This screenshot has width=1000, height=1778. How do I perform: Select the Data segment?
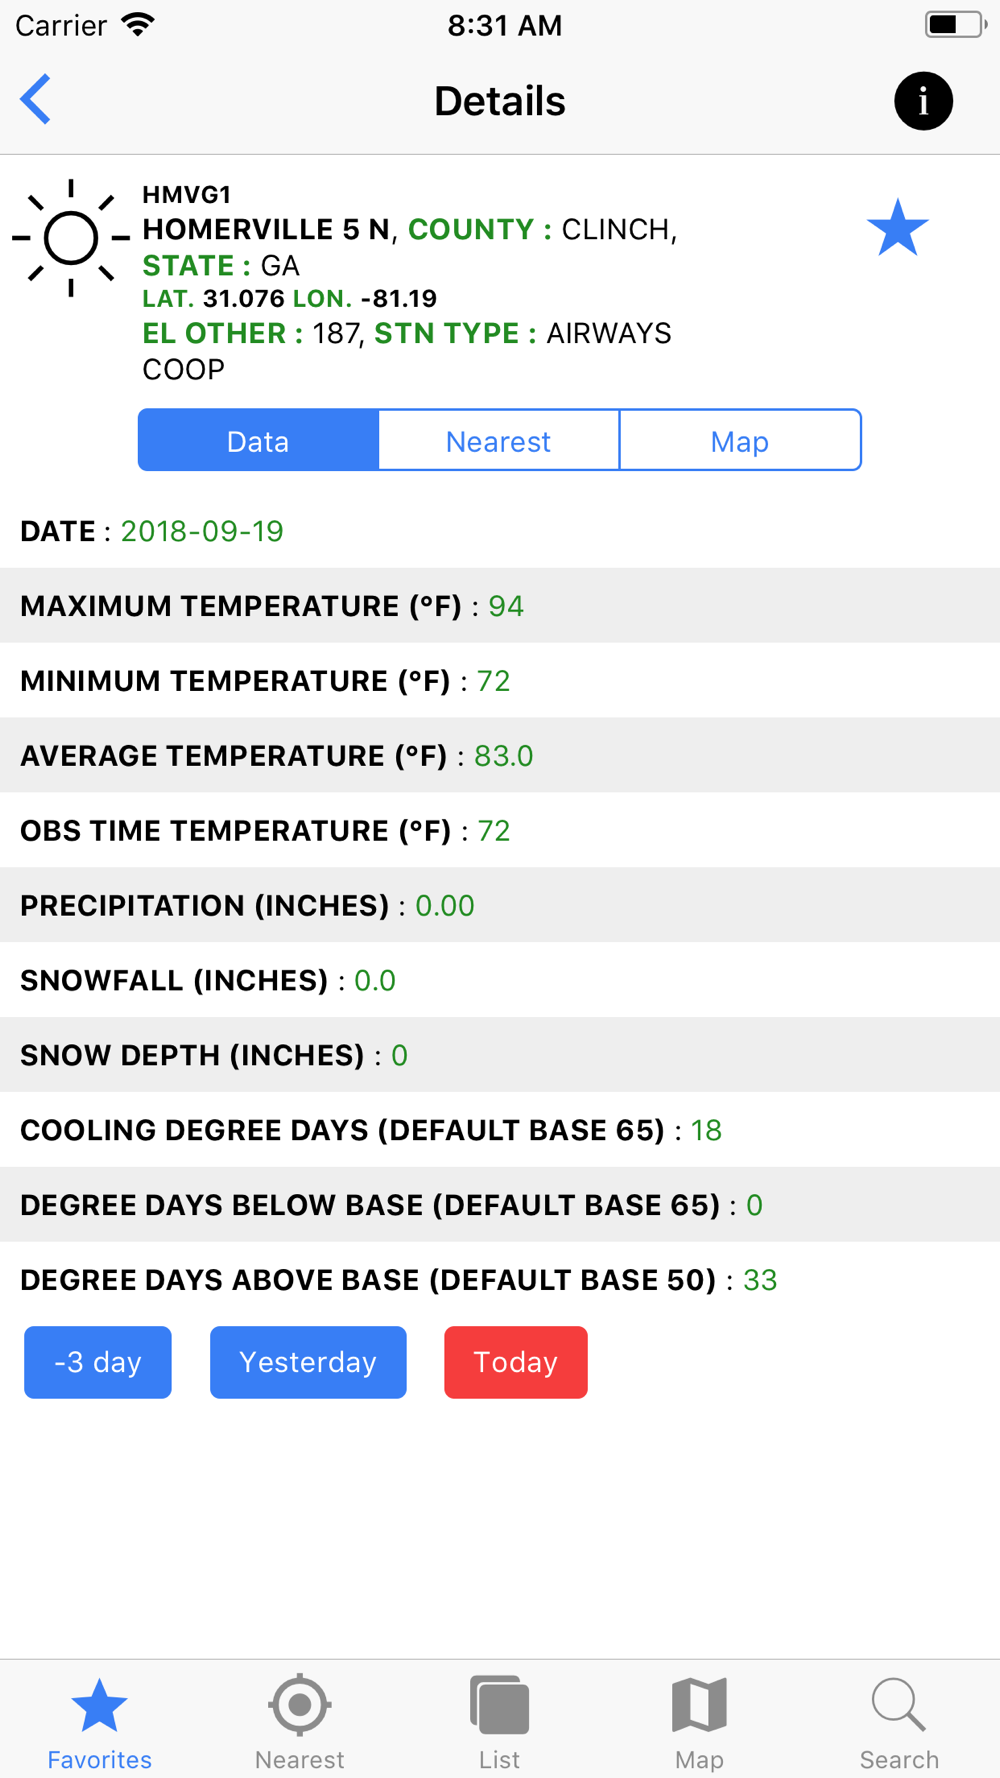pos(258,440)
